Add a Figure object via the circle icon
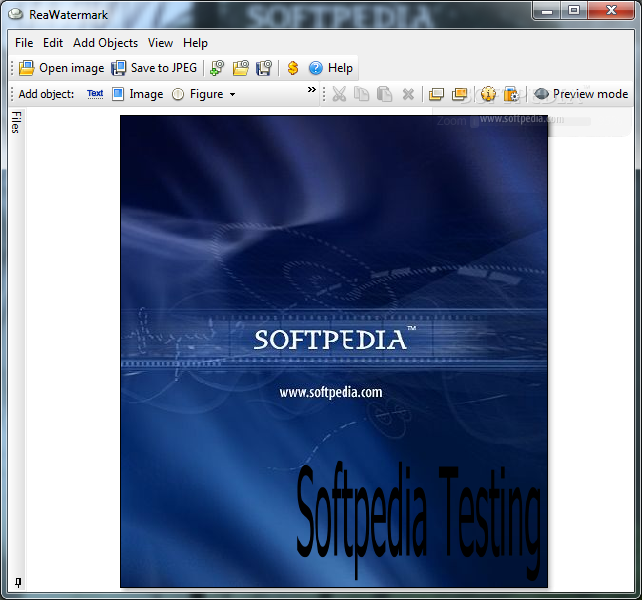The image size is (642, 600). pyautogui.click(x=178, y=94)
